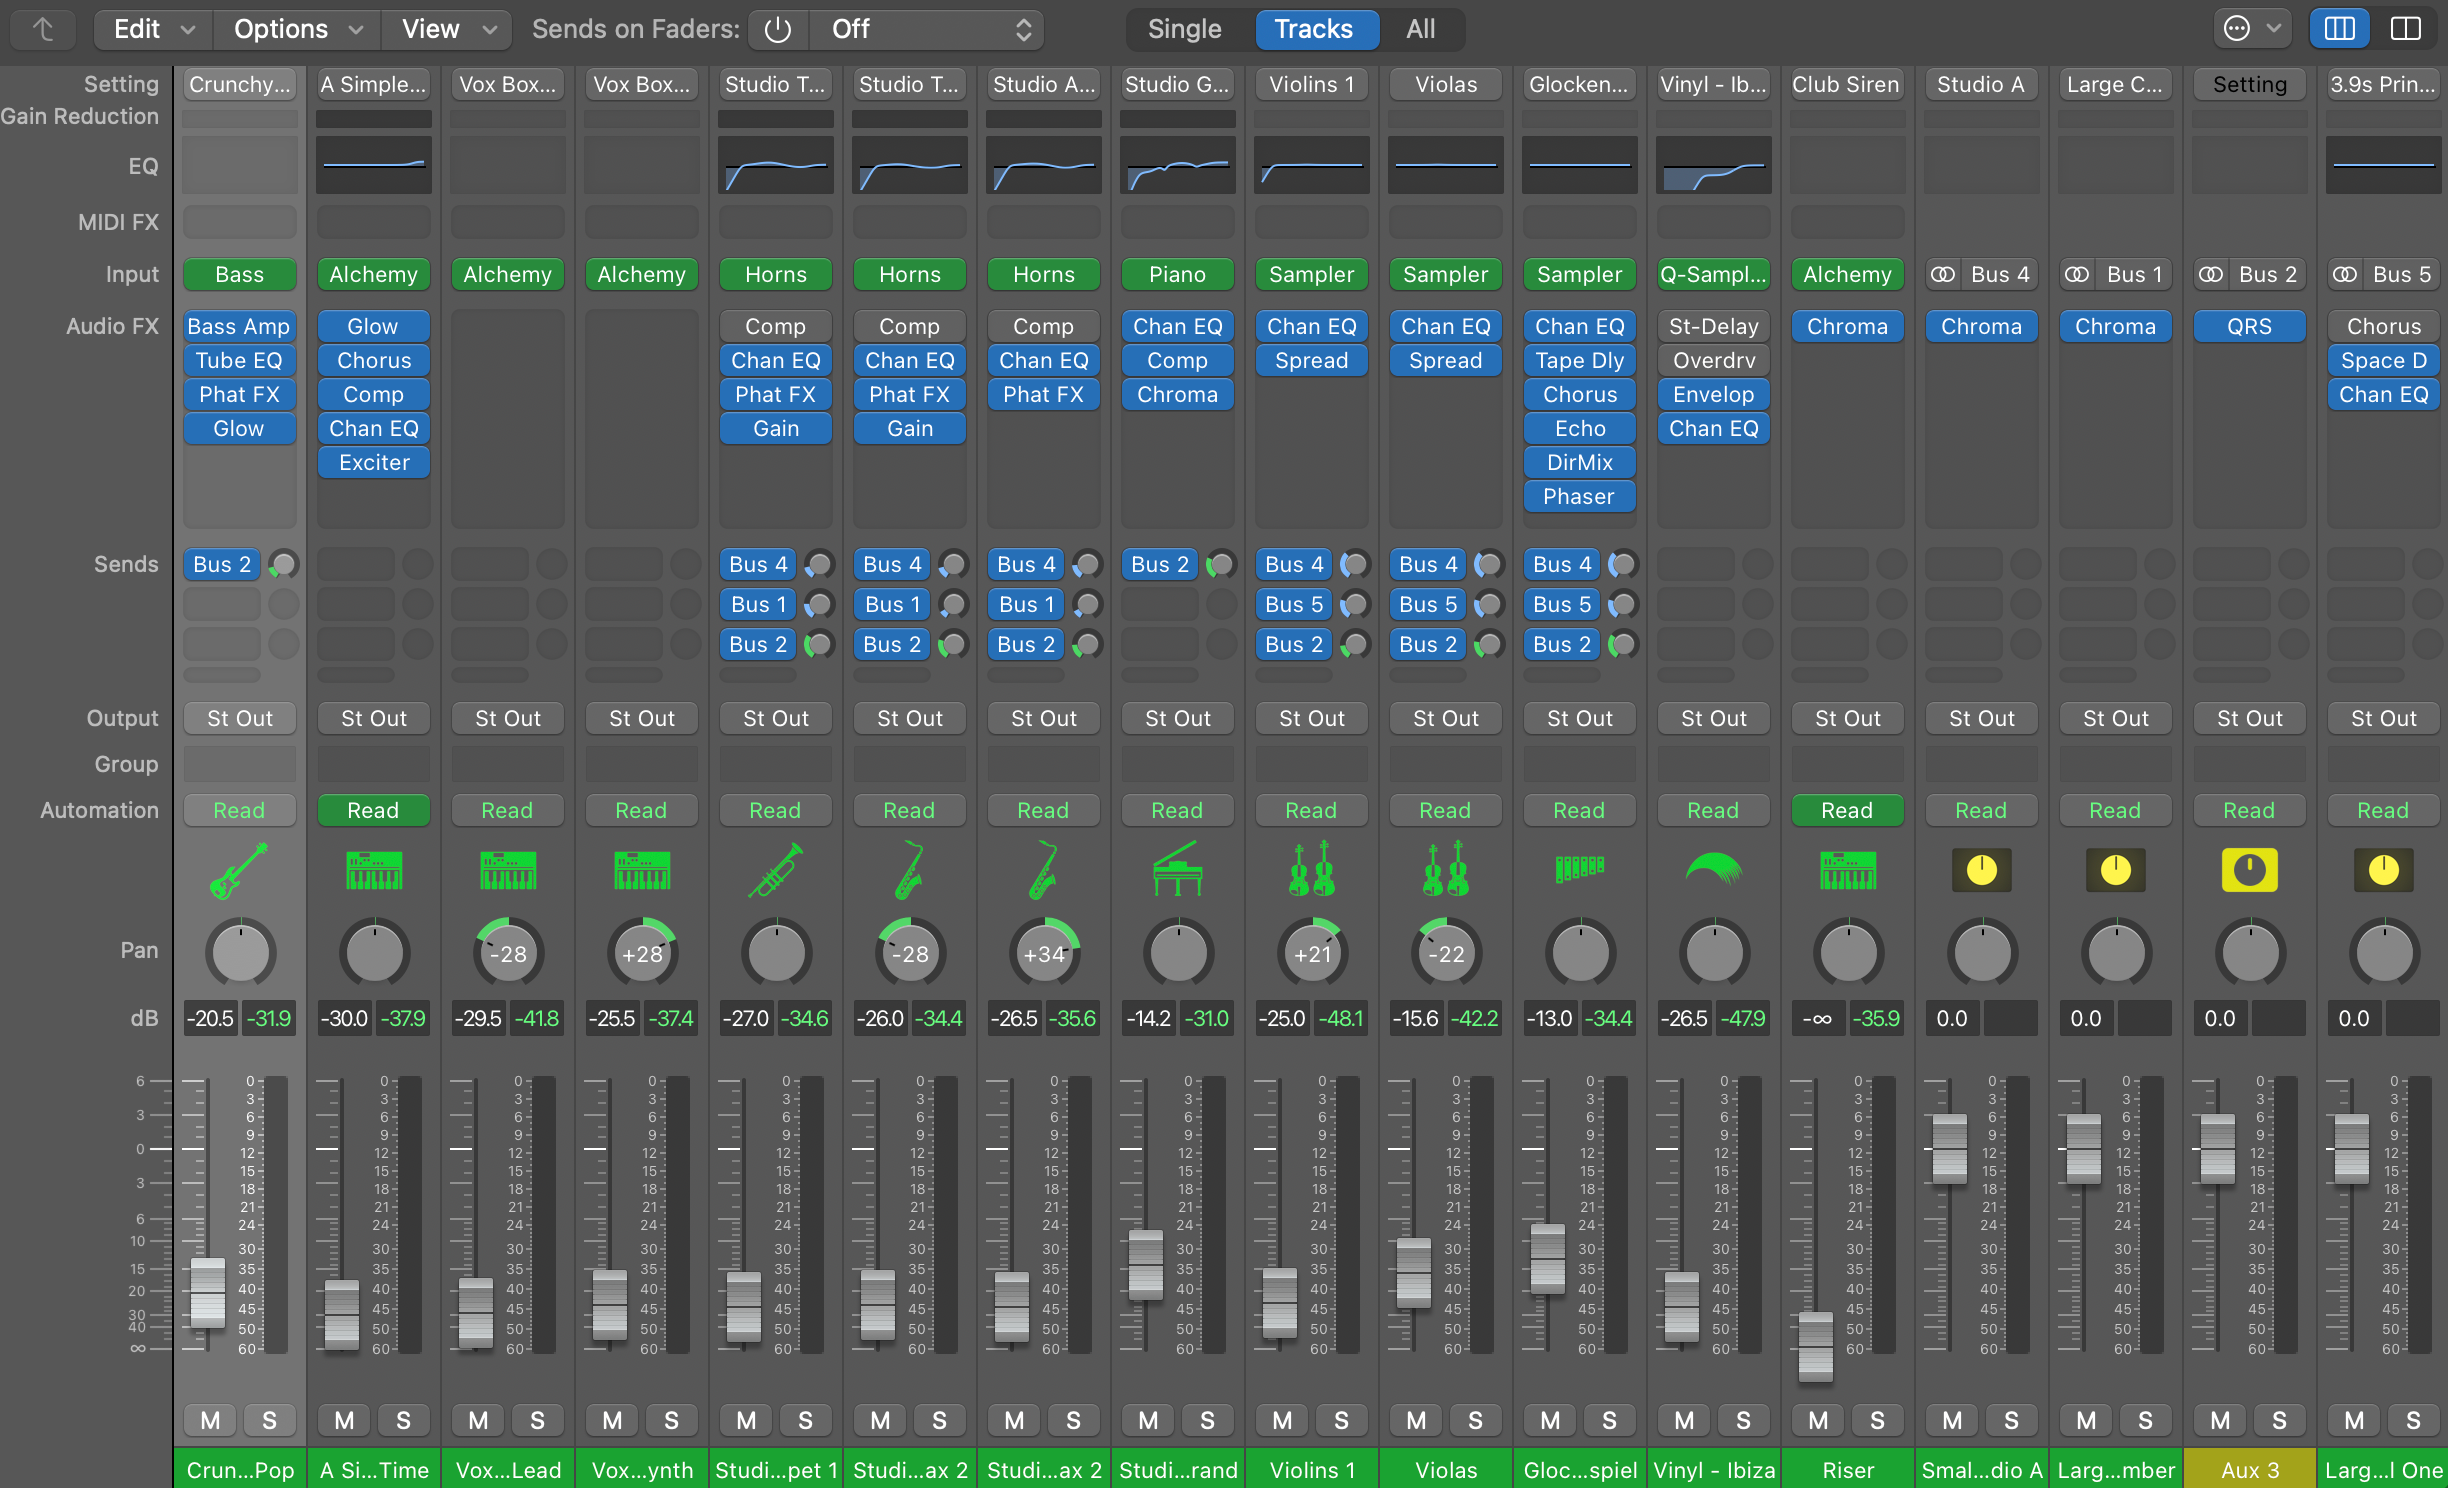Viewport: 2448px width, 1488px height.
Task: Expand the View dropdown menu
Action: pyautogui.click(x=447, y=29)
